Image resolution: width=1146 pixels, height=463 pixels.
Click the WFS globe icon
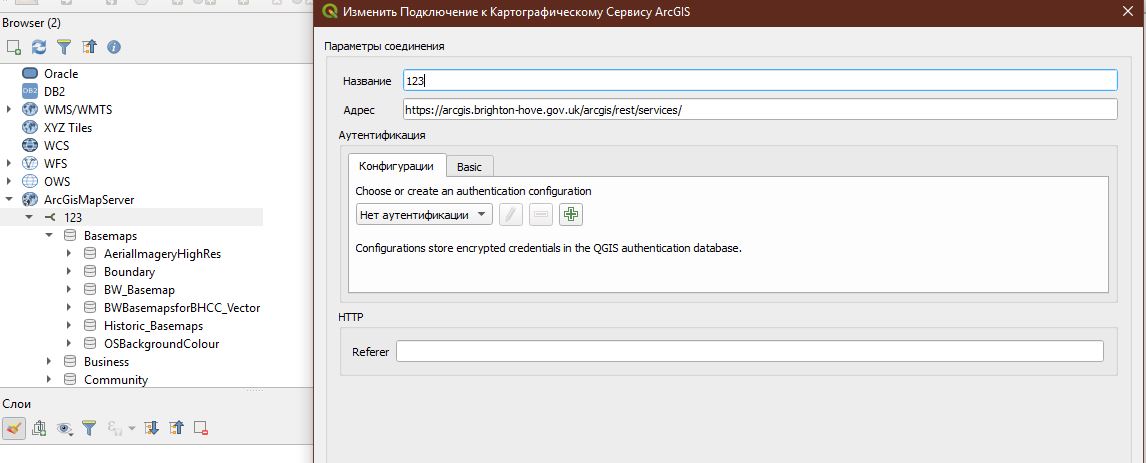(x=30, y=163)
